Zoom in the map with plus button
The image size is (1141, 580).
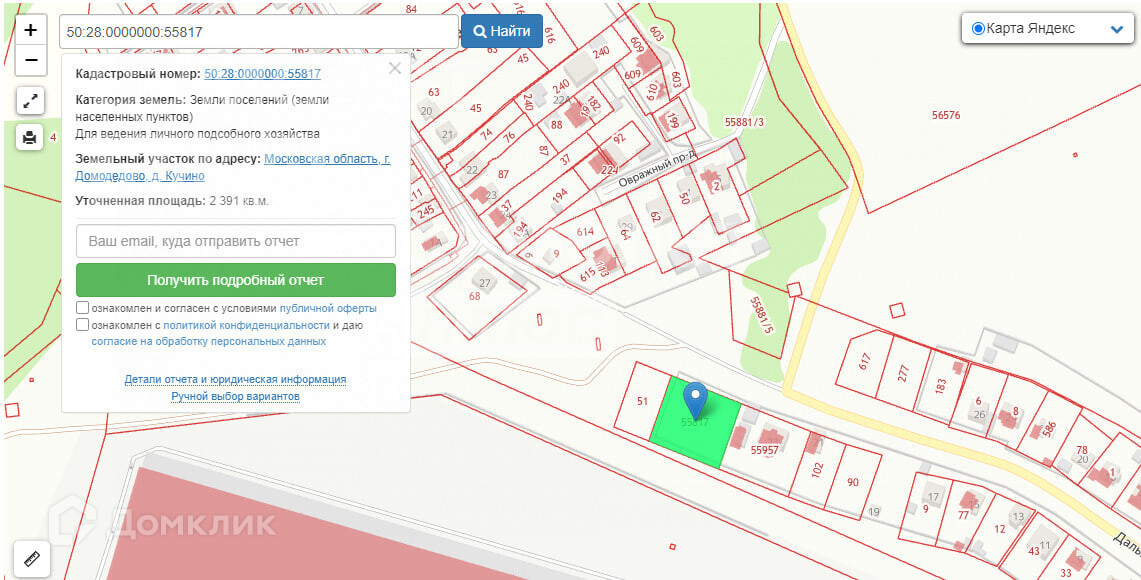click(x=30, y=30)
